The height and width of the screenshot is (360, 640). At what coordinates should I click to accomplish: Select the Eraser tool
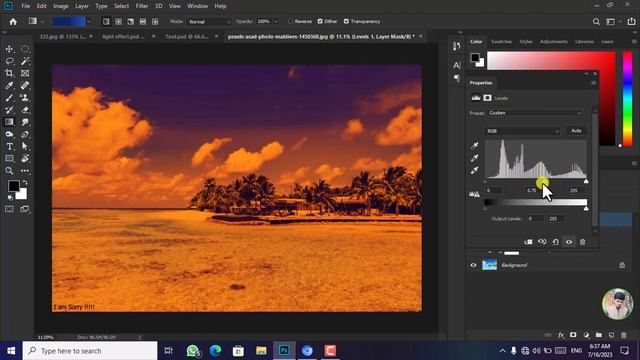pyautogui.click(x=25, y=110)
